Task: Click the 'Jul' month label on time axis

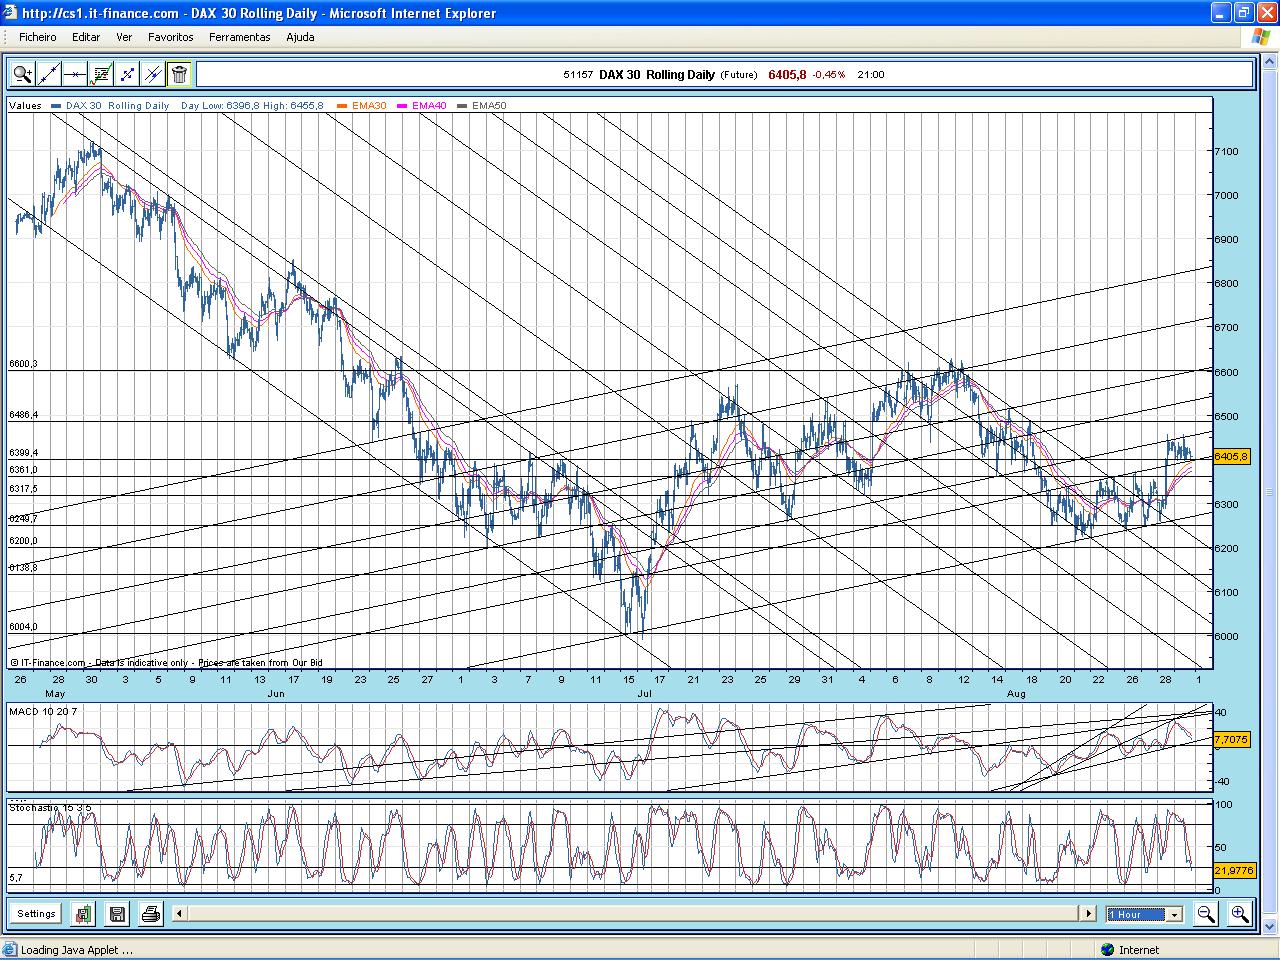Action: pyautogui.click(x=645, y=693)
